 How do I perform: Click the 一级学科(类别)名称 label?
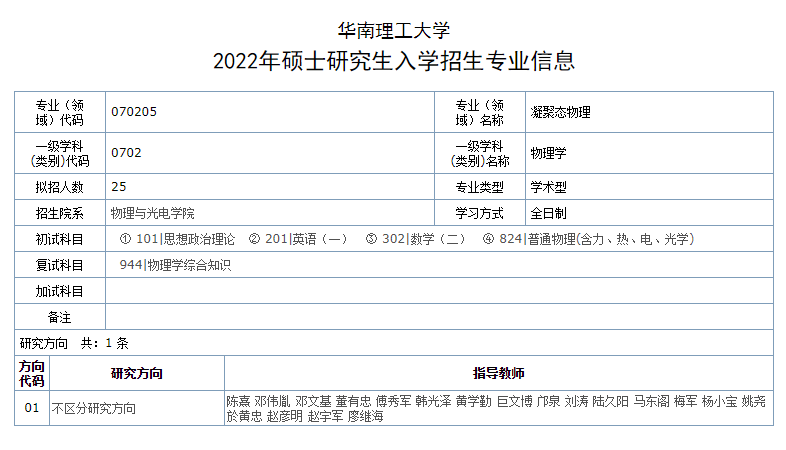480,153
